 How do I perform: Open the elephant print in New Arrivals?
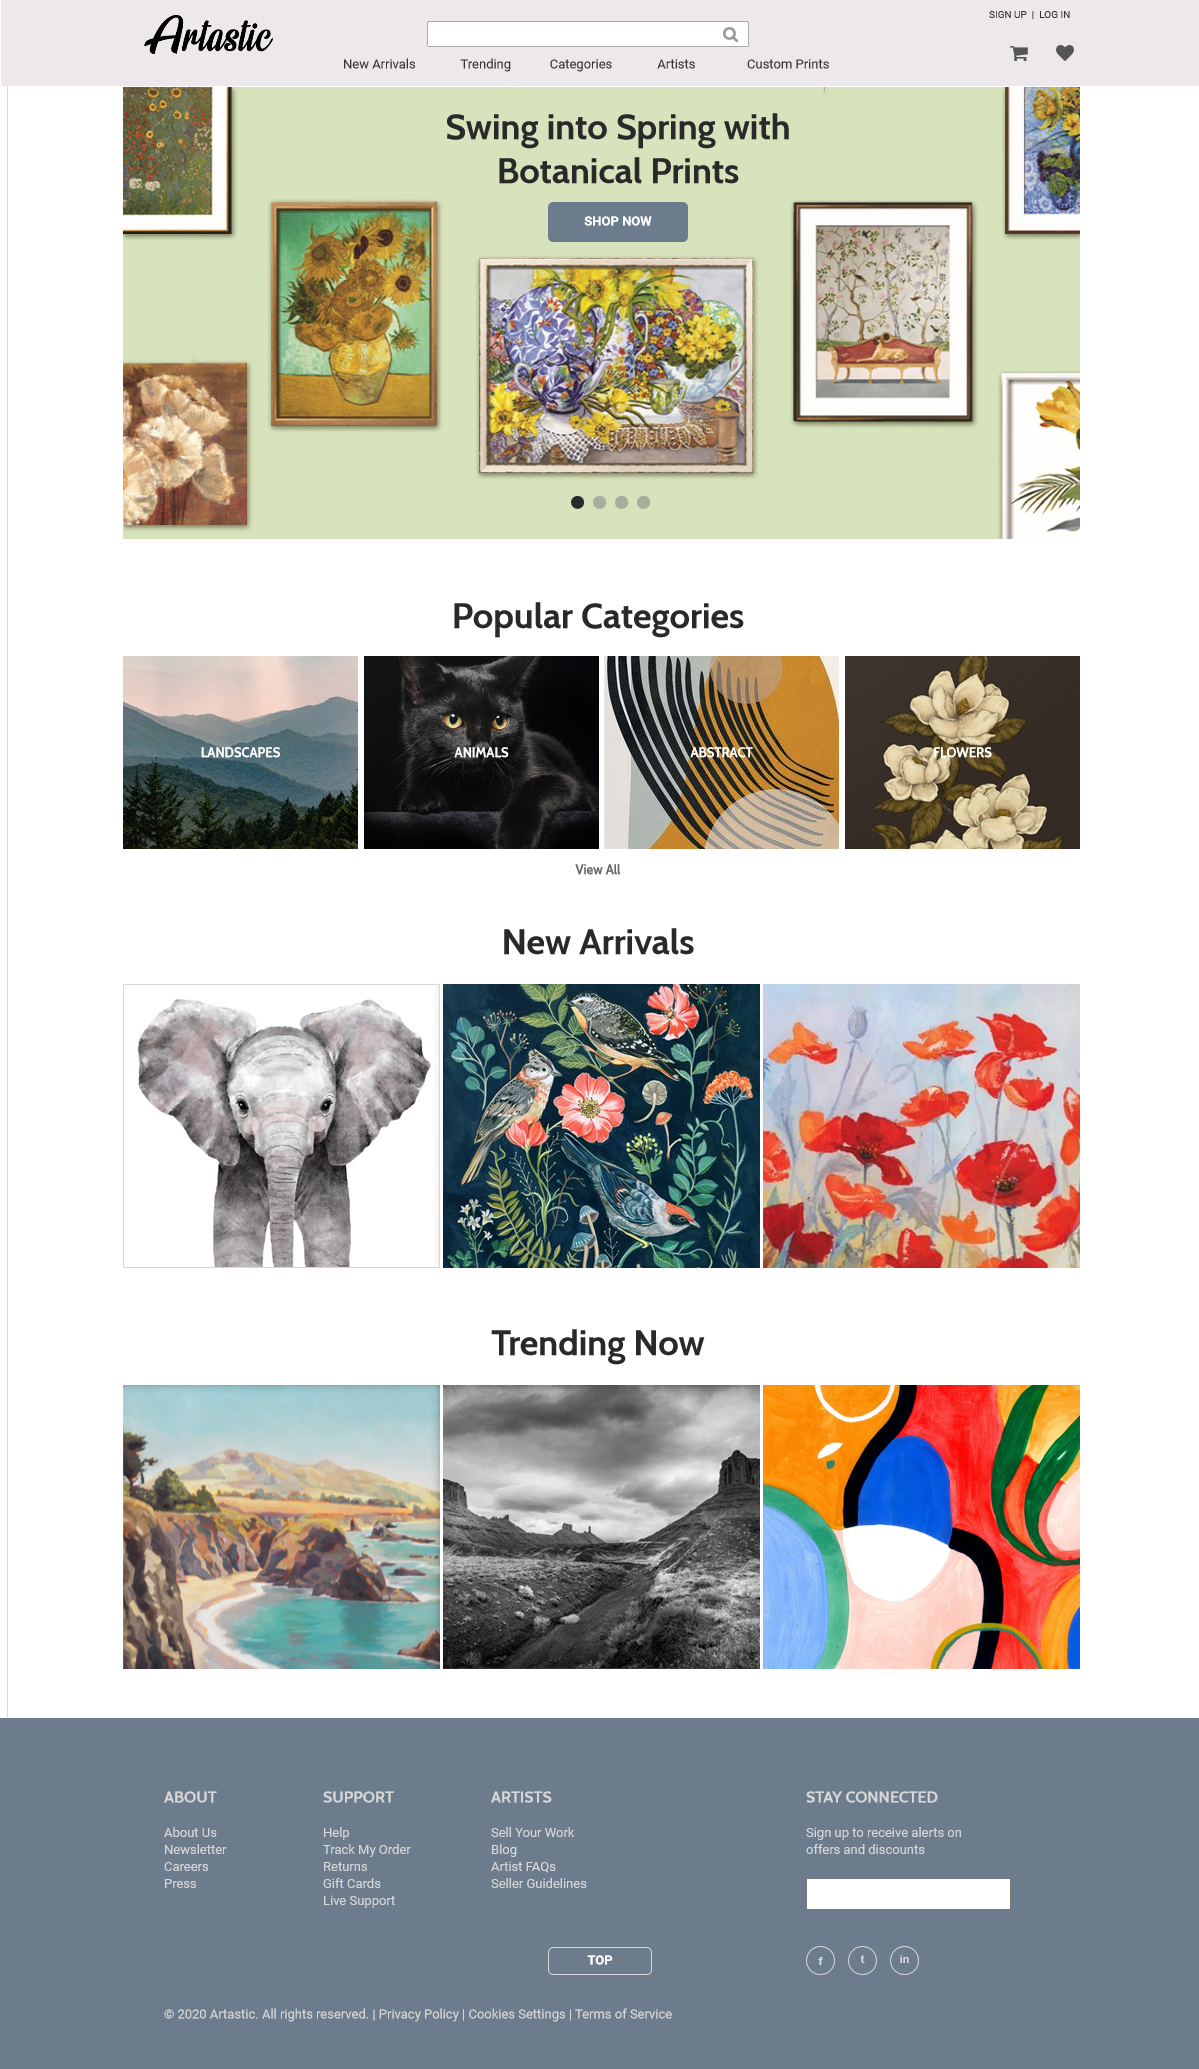coord(281,1126)
